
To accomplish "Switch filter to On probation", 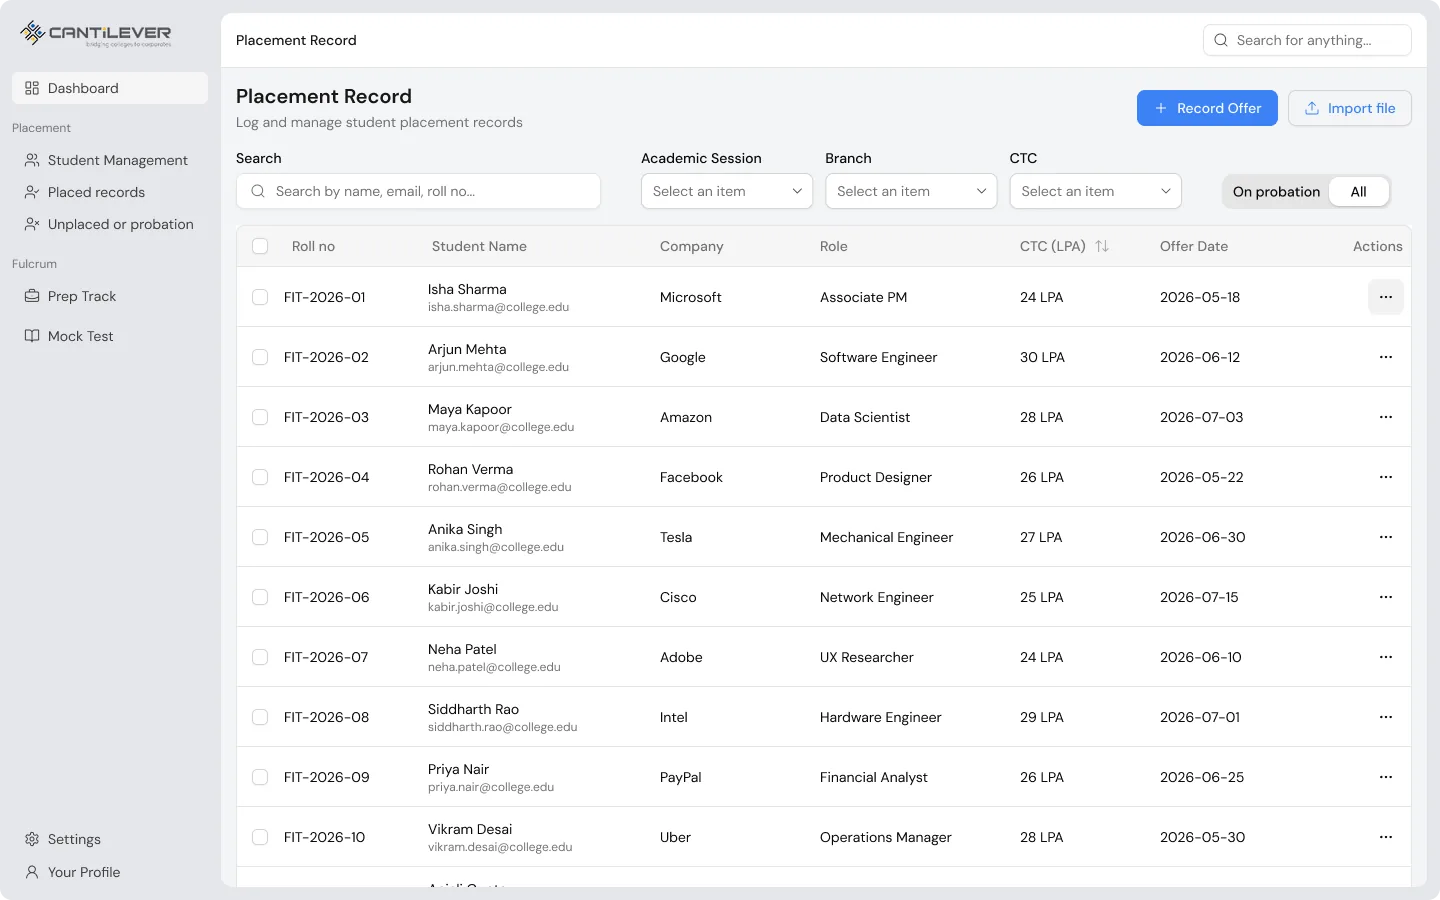I will 1276,192.
